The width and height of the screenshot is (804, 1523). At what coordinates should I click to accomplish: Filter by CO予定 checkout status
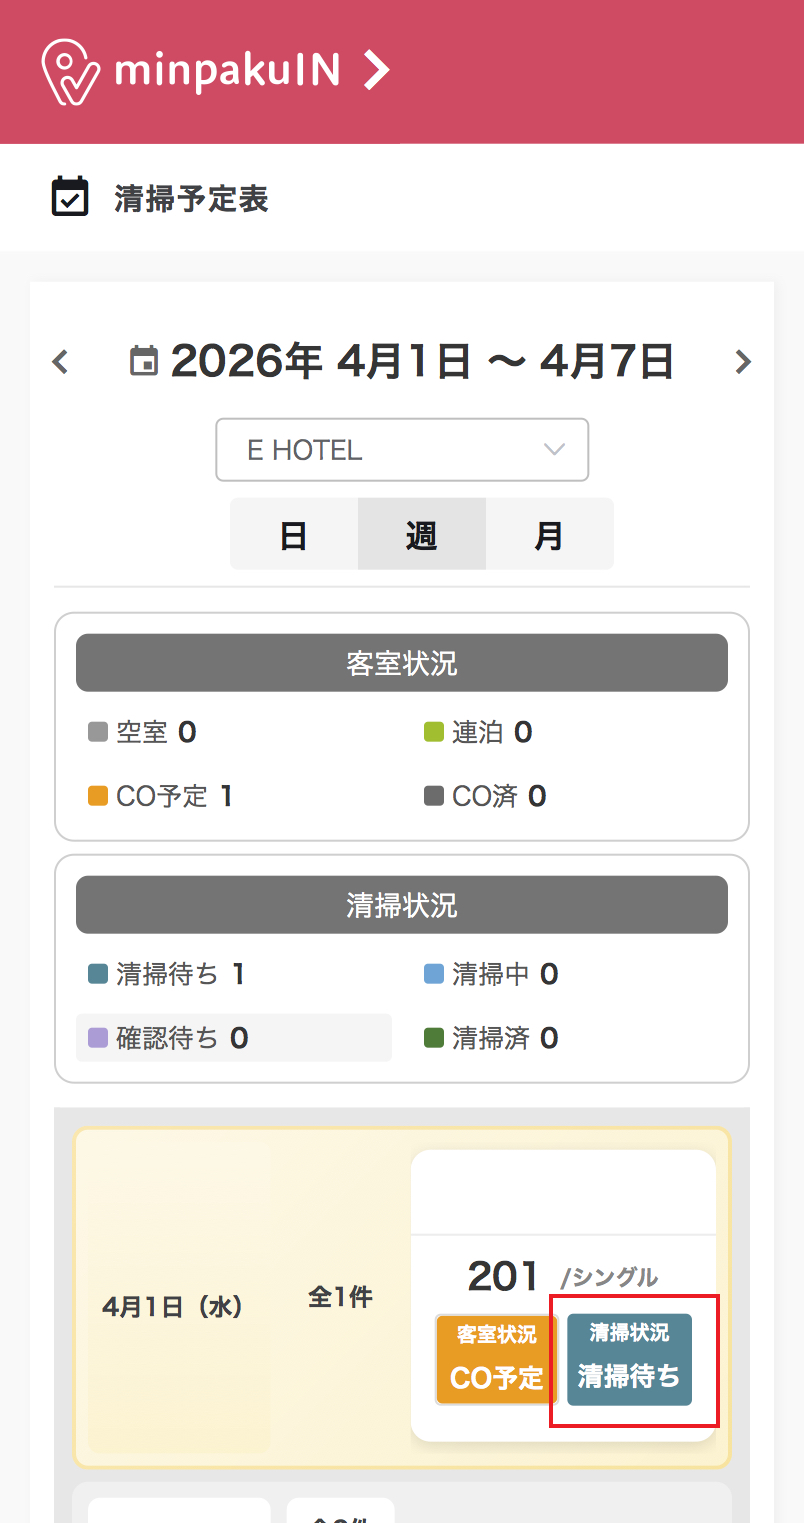coord(161,796)
